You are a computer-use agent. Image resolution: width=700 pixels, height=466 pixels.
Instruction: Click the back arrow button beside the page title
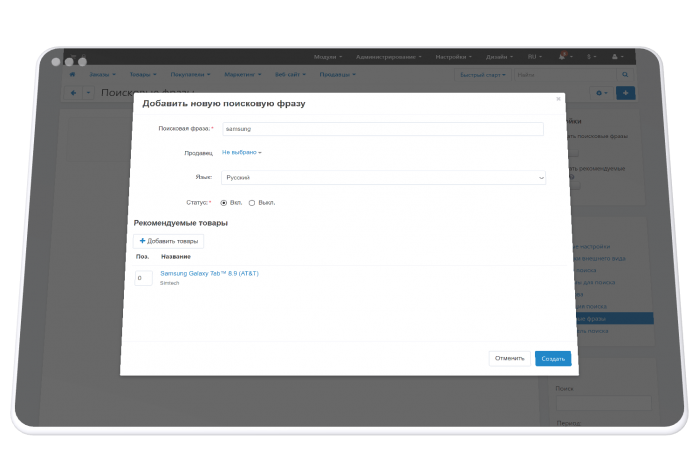point(74,93)
